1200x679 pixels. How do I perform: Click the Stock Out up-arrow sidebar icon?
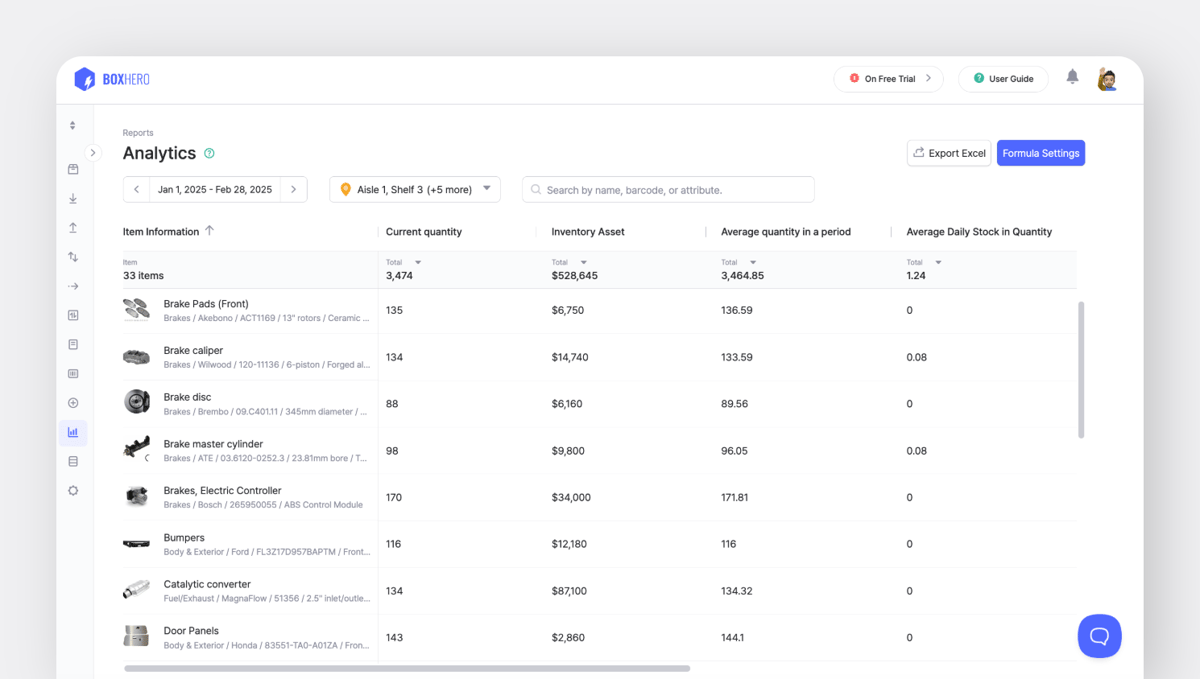tap(73, 228)
